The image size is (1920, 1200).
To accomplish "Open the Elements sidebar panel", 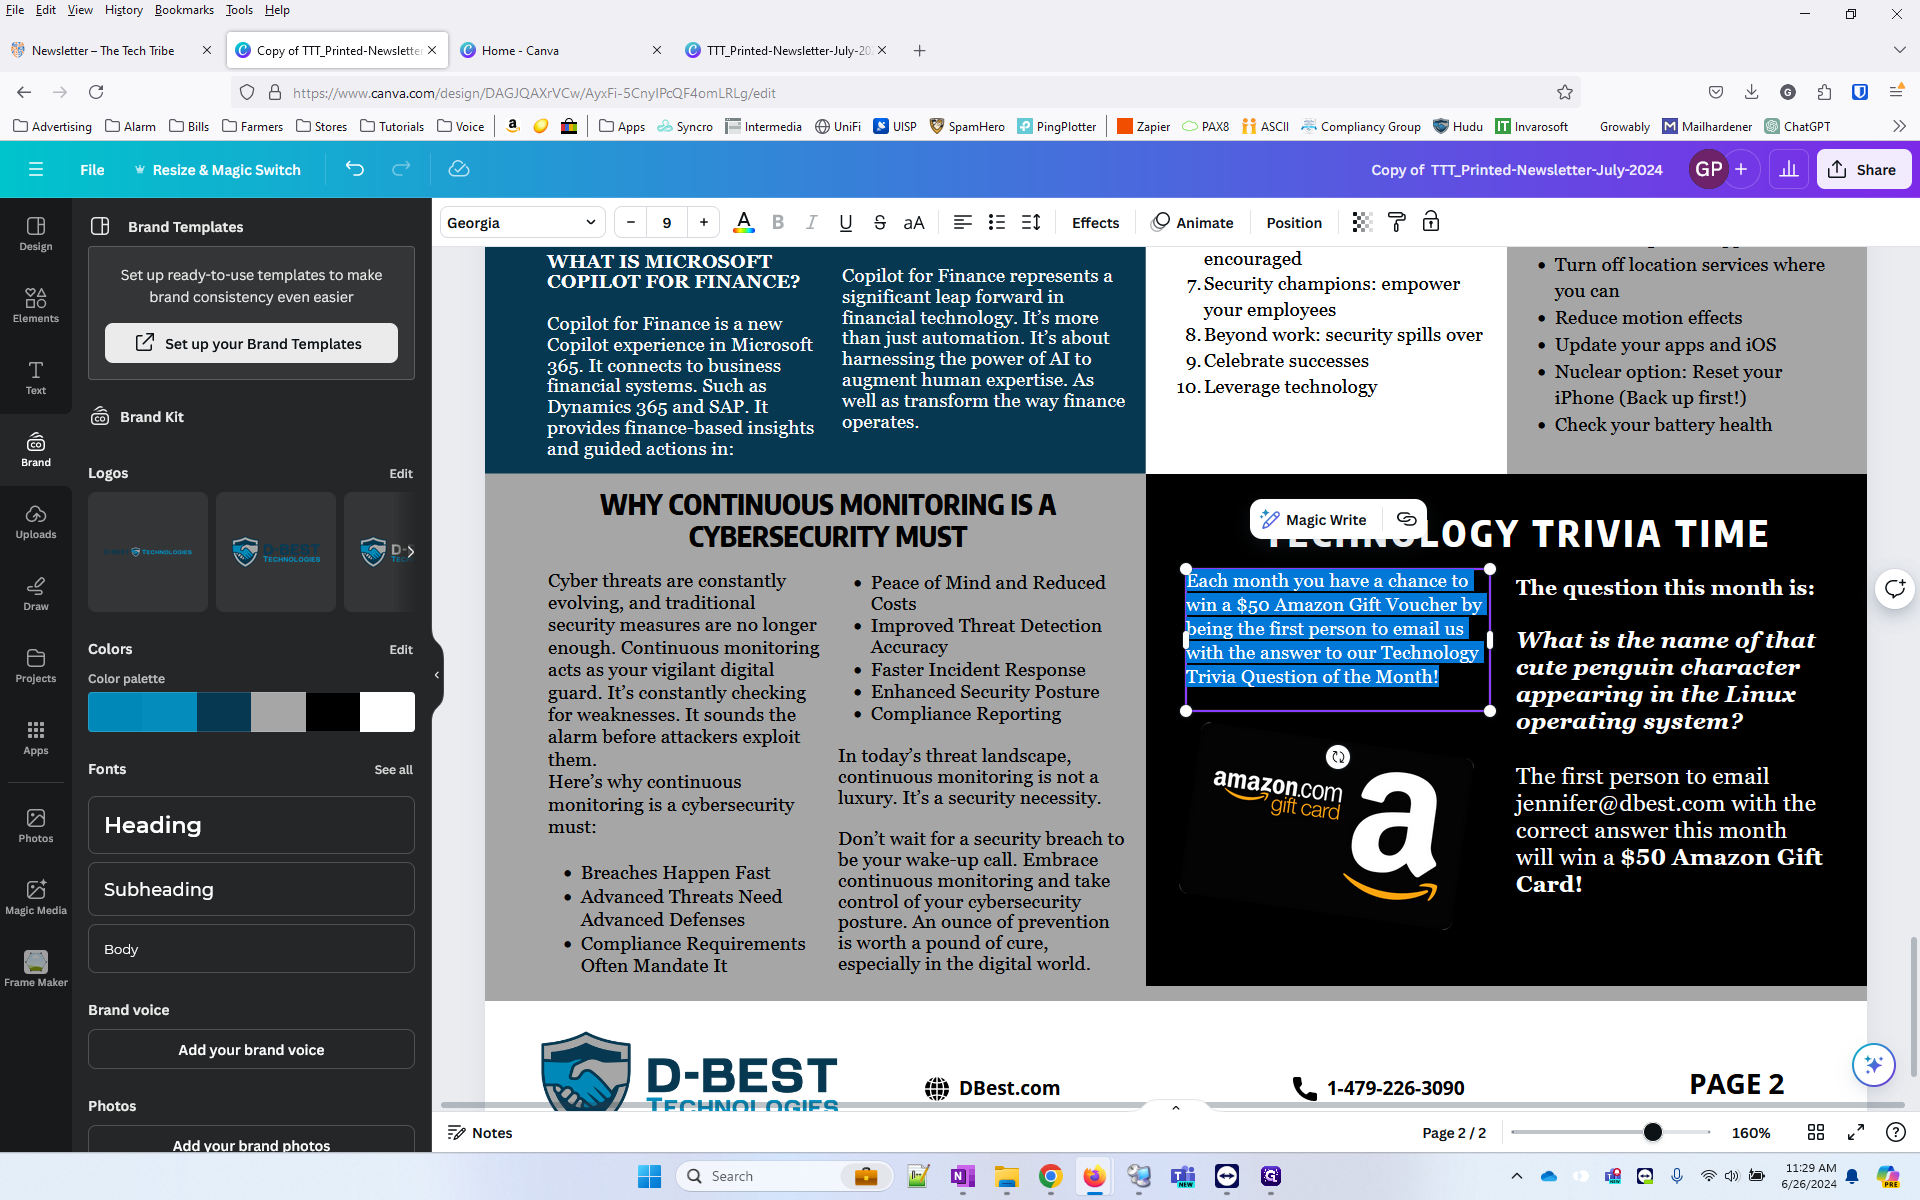I will pyautogui.click(x=36, y=306).
